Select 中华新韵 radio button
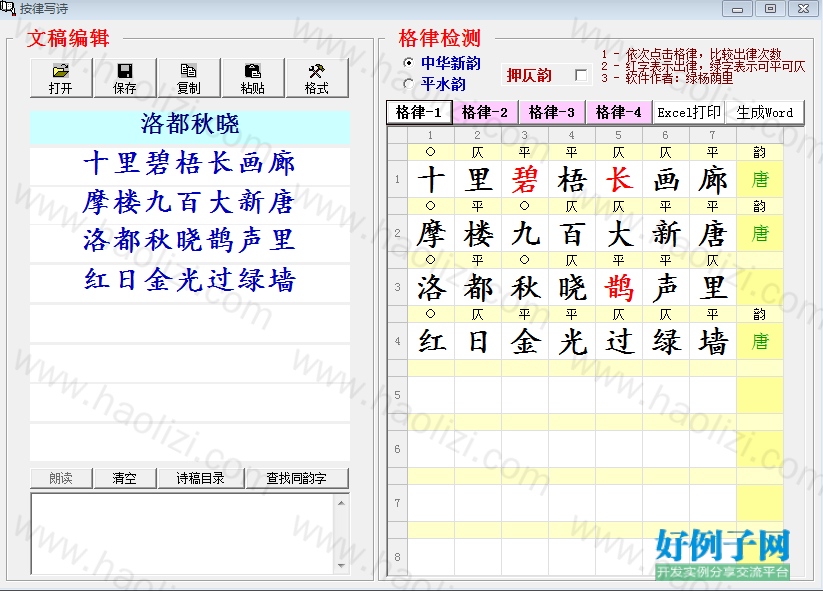The height and width of the screenshot is (591, 823). click(408, 62)
